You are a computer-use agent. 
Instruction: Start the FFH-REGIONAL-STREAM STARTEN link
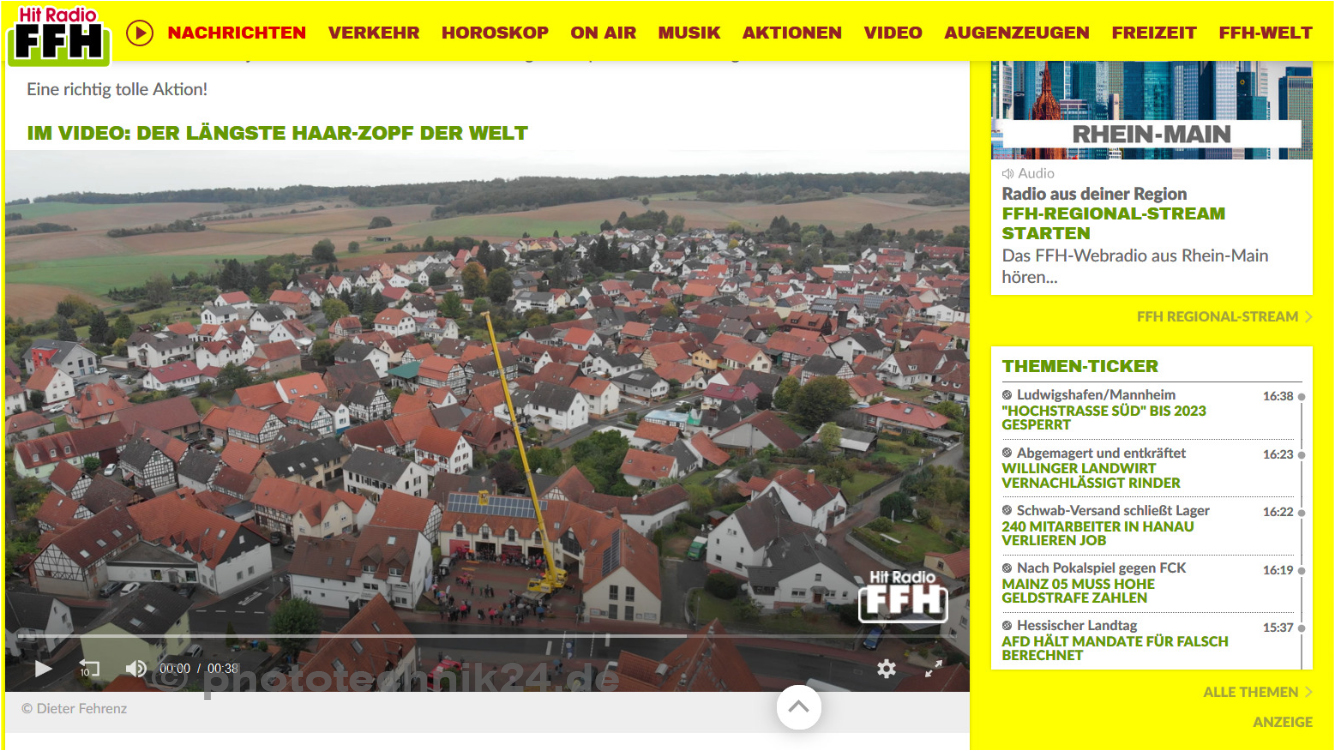coord(1113,223)
